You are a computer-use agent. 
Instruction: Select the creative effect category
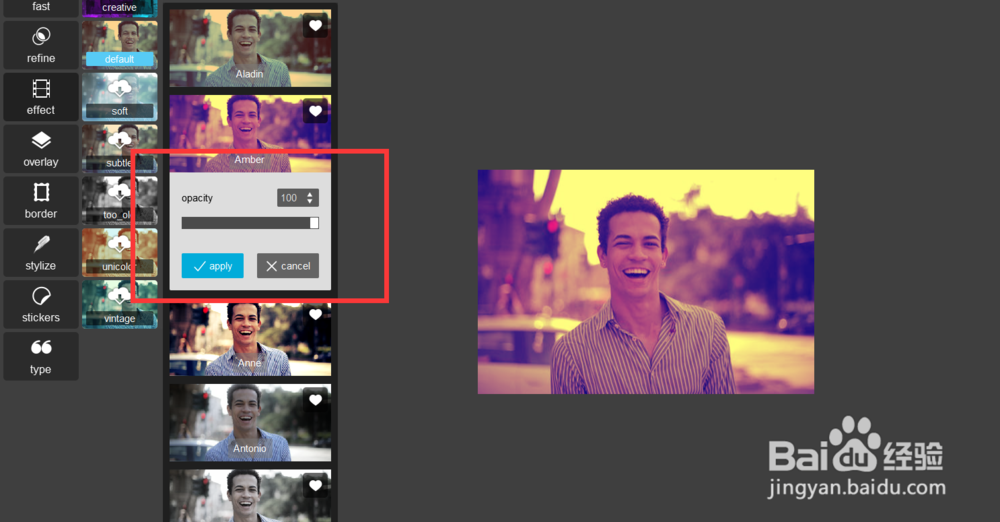119,8
